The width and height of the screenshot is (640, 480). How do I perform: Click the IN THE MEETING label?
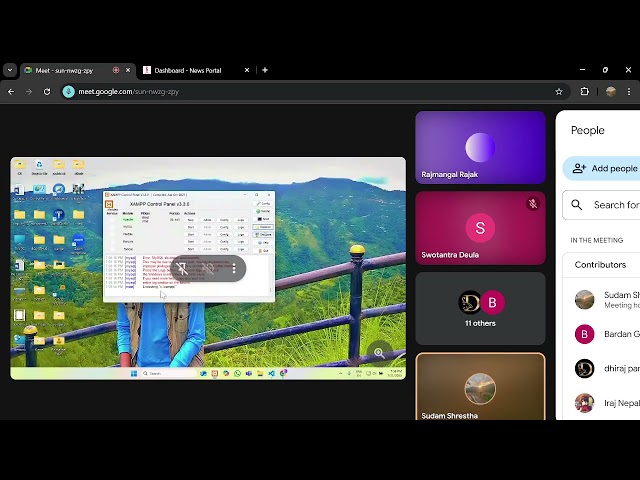point(597,240)
